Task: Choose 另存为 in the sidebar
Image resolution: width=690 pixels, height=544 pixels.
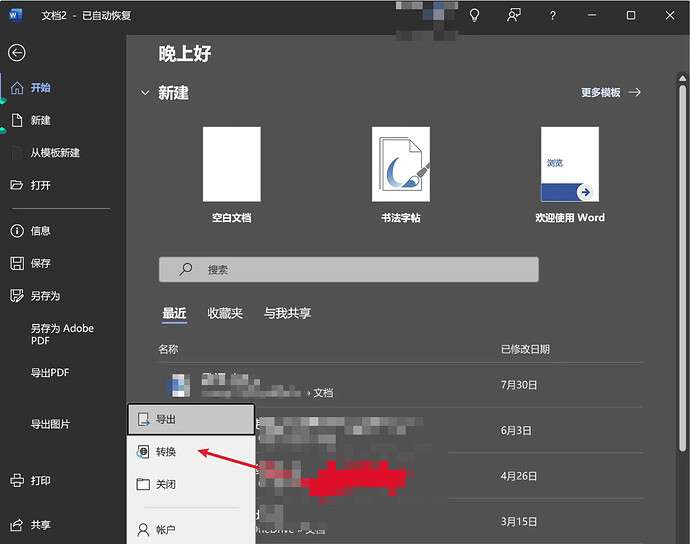Action: (x=45, y=296)
